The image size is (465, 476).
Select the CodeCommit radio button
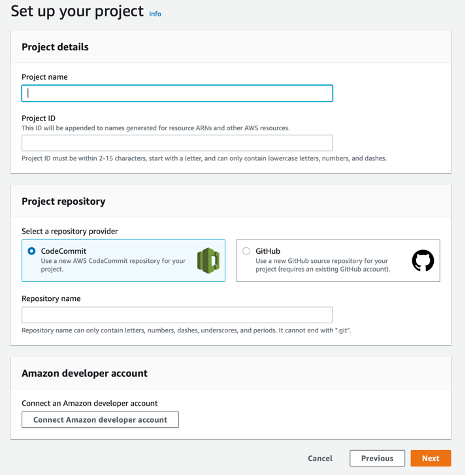coord(31,251)
